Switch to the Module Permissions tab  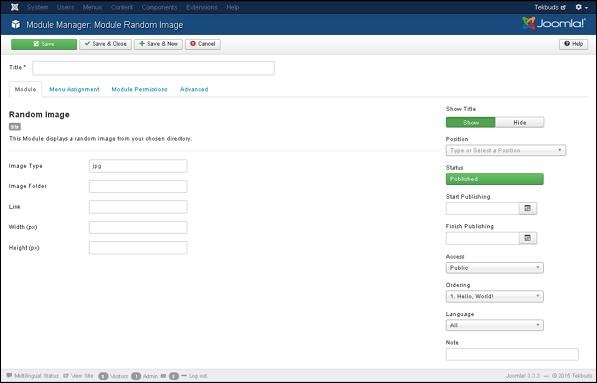tap(139, 89)
